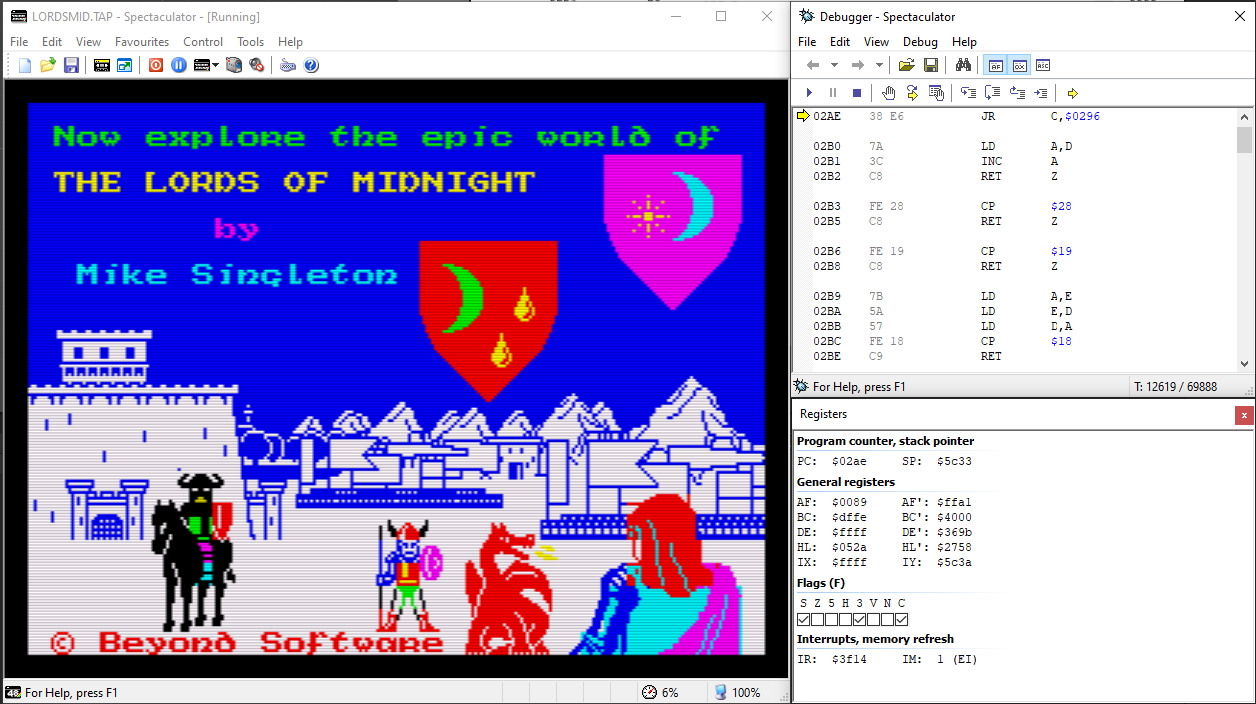Click the jump target $0296 in disassembly
Viewport: 1256px width, 704px height.
[1082, 116]
